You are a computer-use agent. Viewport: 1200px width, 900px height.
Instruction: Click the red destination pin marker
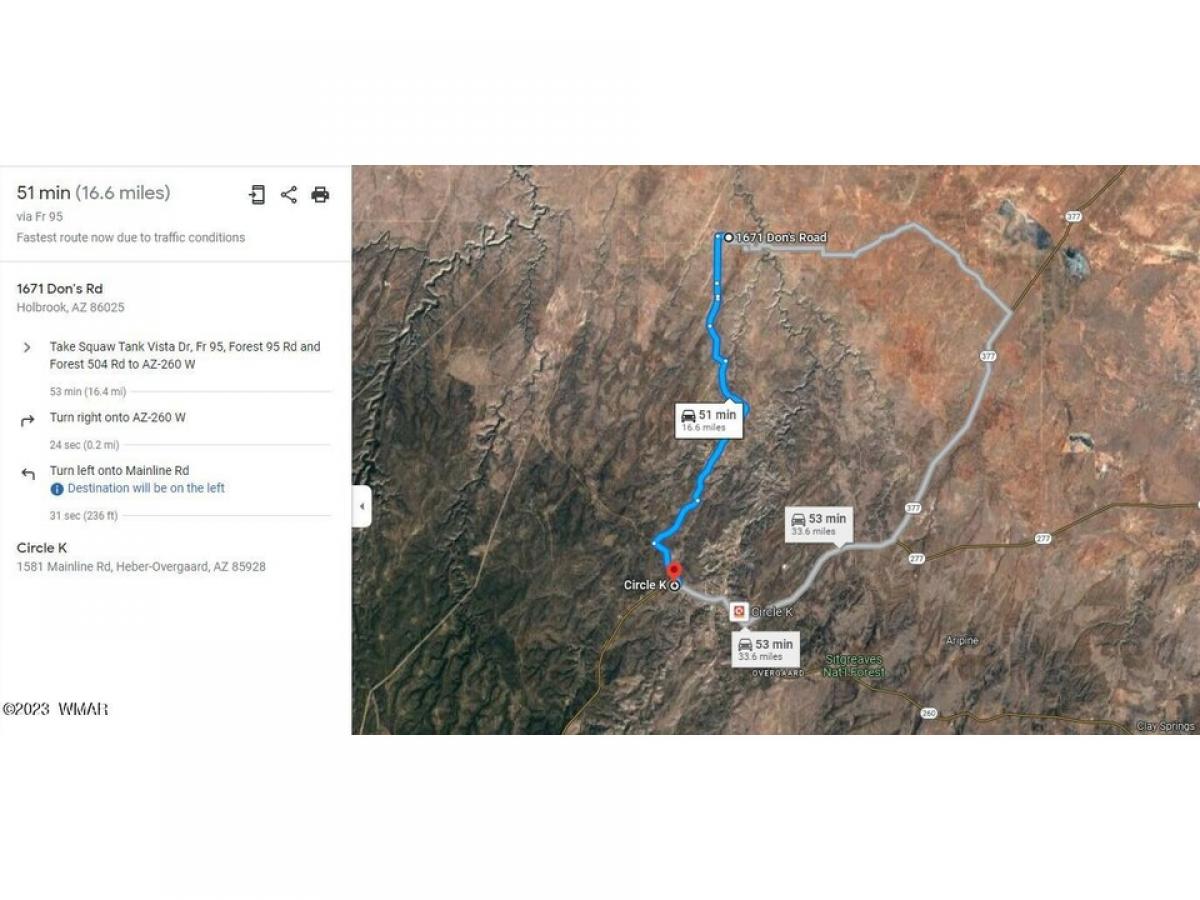pyautogui.click(x=674, y=573)
